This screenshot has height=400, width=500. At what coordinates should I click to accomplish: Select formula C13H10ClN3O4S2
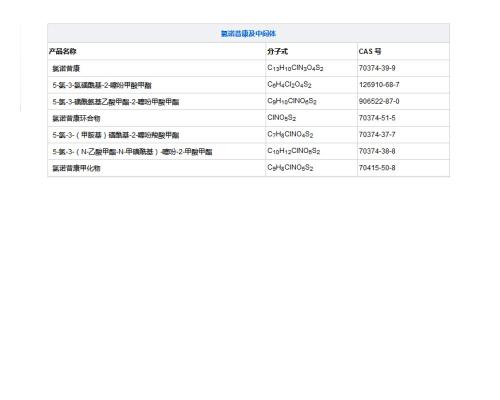(295, 68)
